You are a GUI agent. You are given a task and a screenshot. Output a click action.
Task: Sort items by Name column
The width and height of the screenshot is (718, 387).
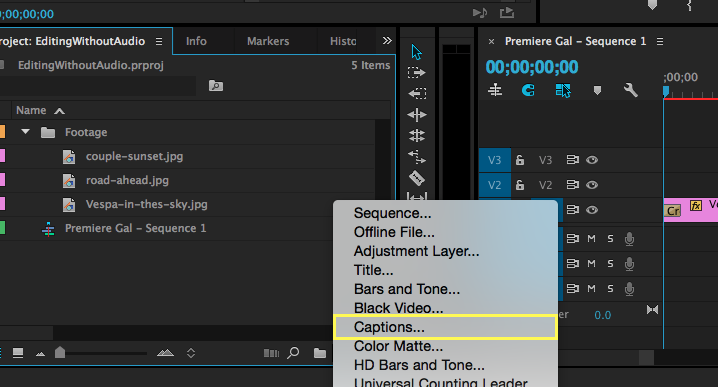31,110
